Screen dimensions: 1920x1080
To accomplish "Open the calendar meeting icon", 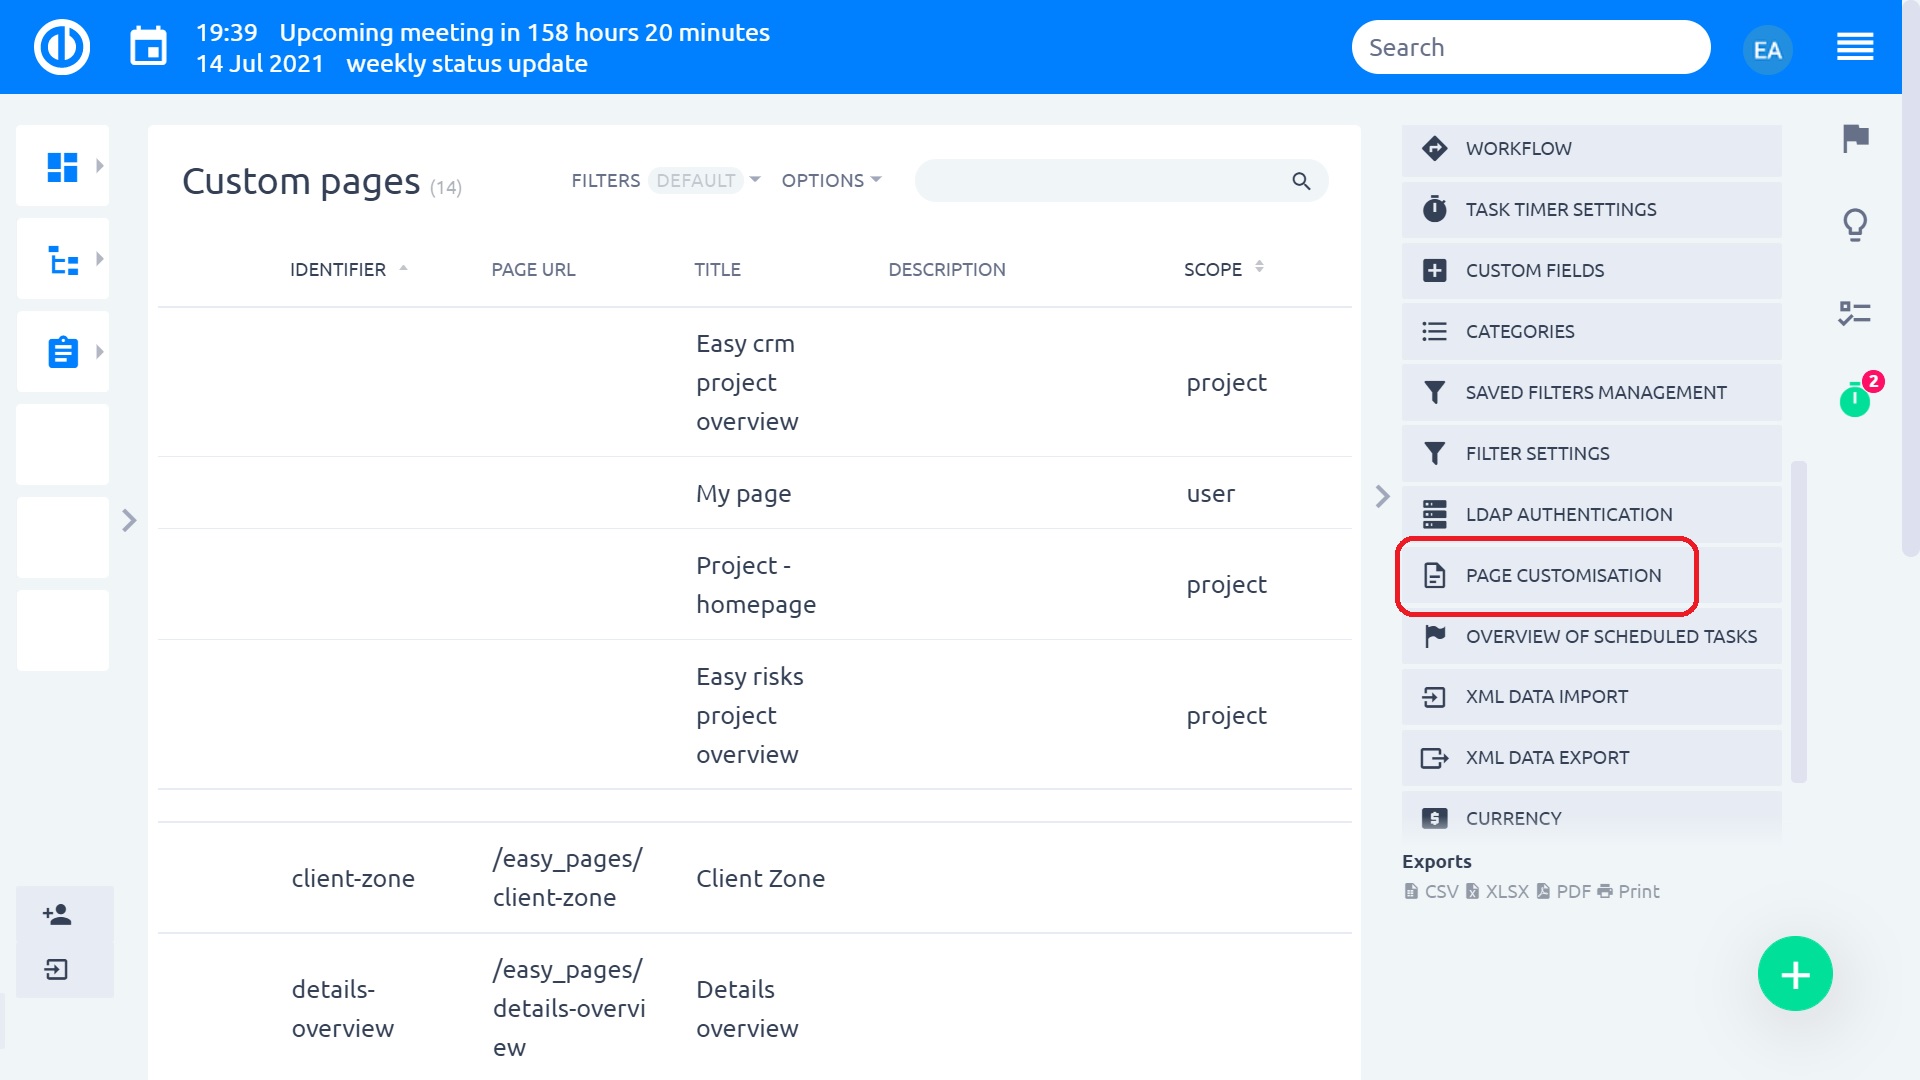I will pyautogui.click(x=148, y=47).
